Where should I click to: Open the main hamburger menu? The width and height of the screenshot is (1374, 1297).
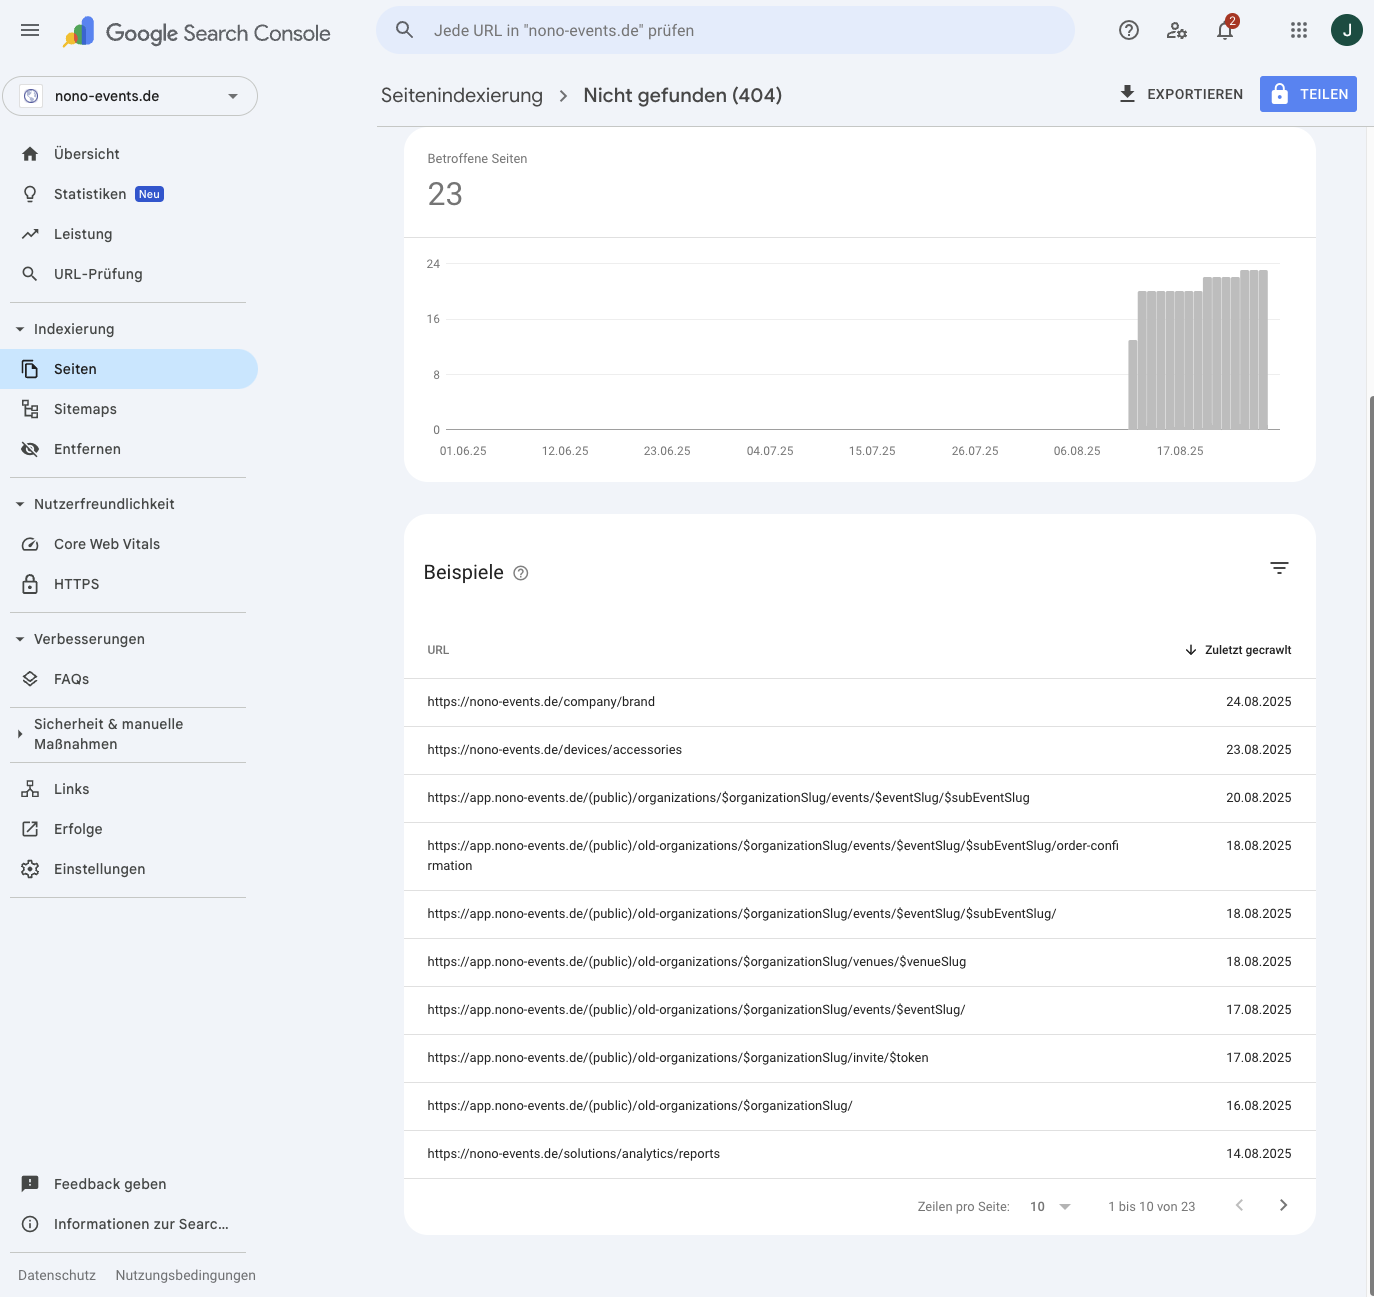pyautogui.click(x=30, y=30)
